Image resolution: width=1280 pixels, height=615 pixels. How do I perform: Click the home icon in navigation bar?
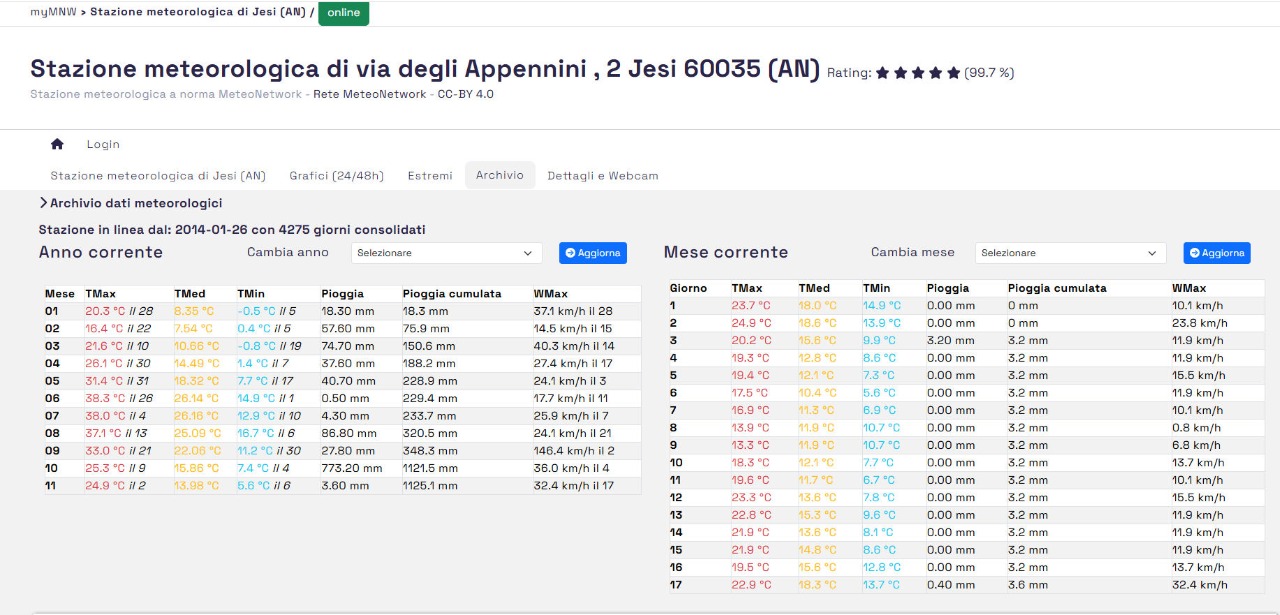pyautogui.click(x=57, y=144)
